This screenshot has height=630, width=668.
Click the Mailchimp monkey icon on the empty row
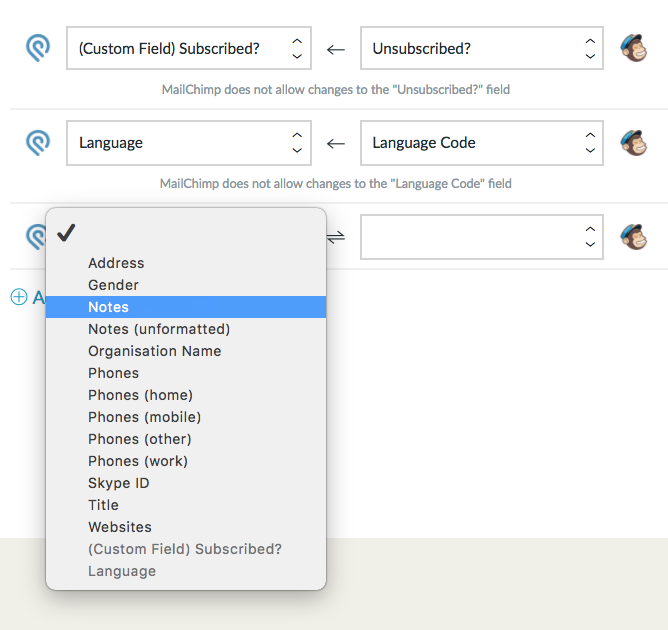(x=633, y=236)
